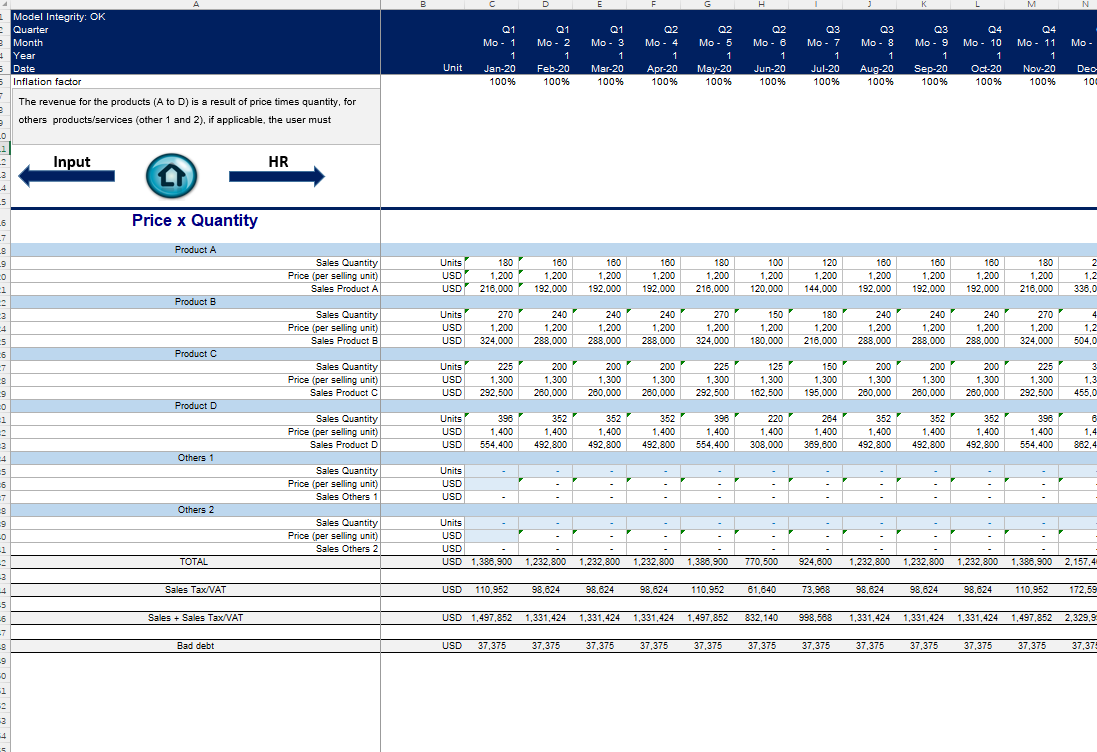Click Others 1 Sales Quantity Jan-20 input cell
The width and height of the screenshot is (1097, 752).
point(493,471)
